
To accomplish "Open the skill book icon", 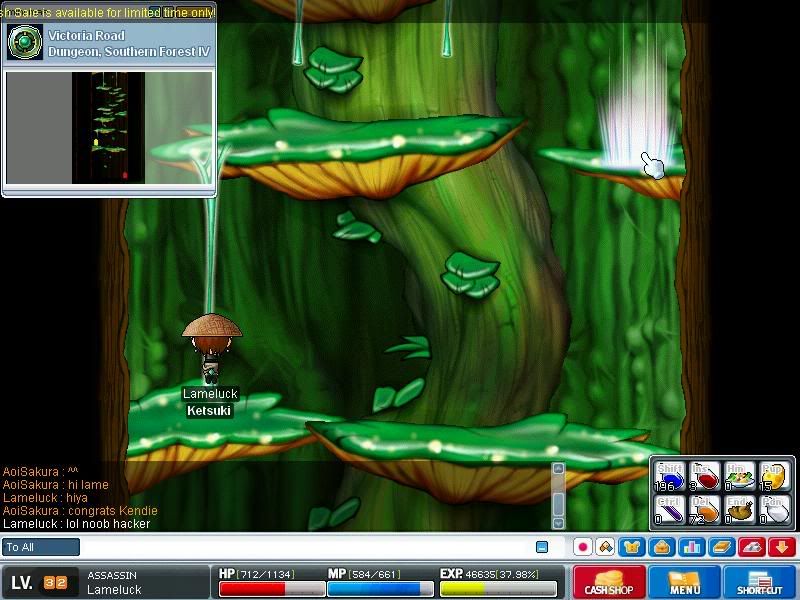I will pyautogui.click(x=721, y=547).
